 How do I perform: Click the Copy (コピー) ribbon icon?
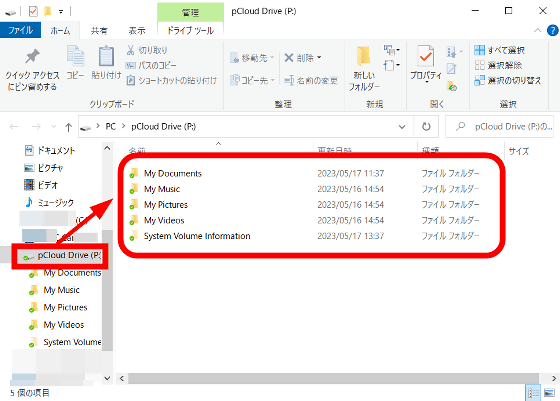coord(75,56)
